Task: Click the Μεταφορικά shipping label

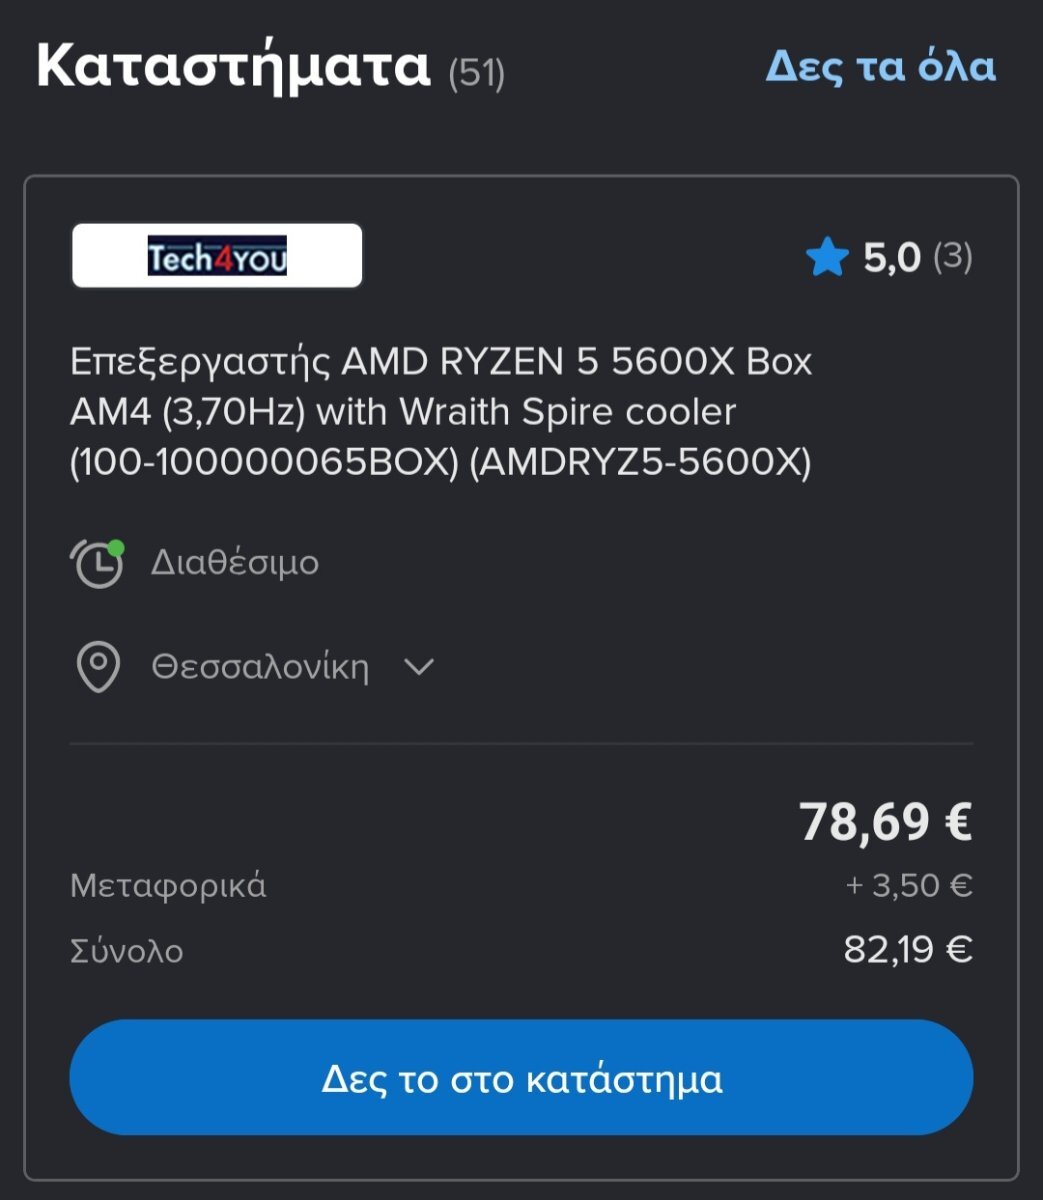Action: pos(168,885)
